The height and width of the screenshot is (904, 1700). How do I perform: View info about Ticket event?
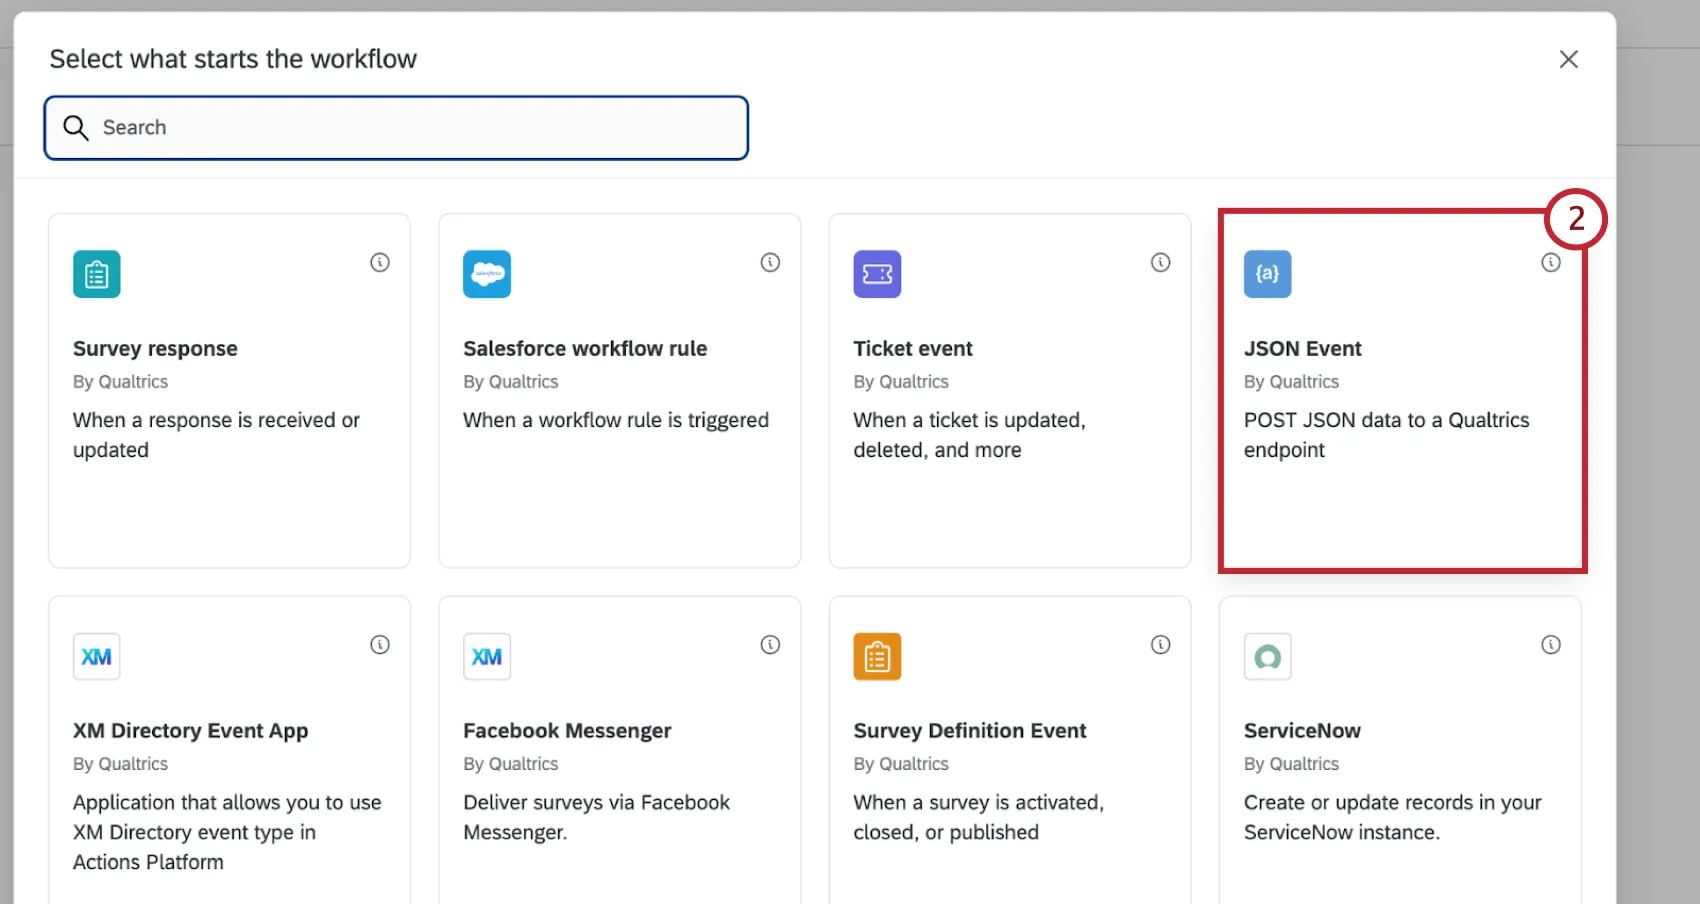(1160, 263)
